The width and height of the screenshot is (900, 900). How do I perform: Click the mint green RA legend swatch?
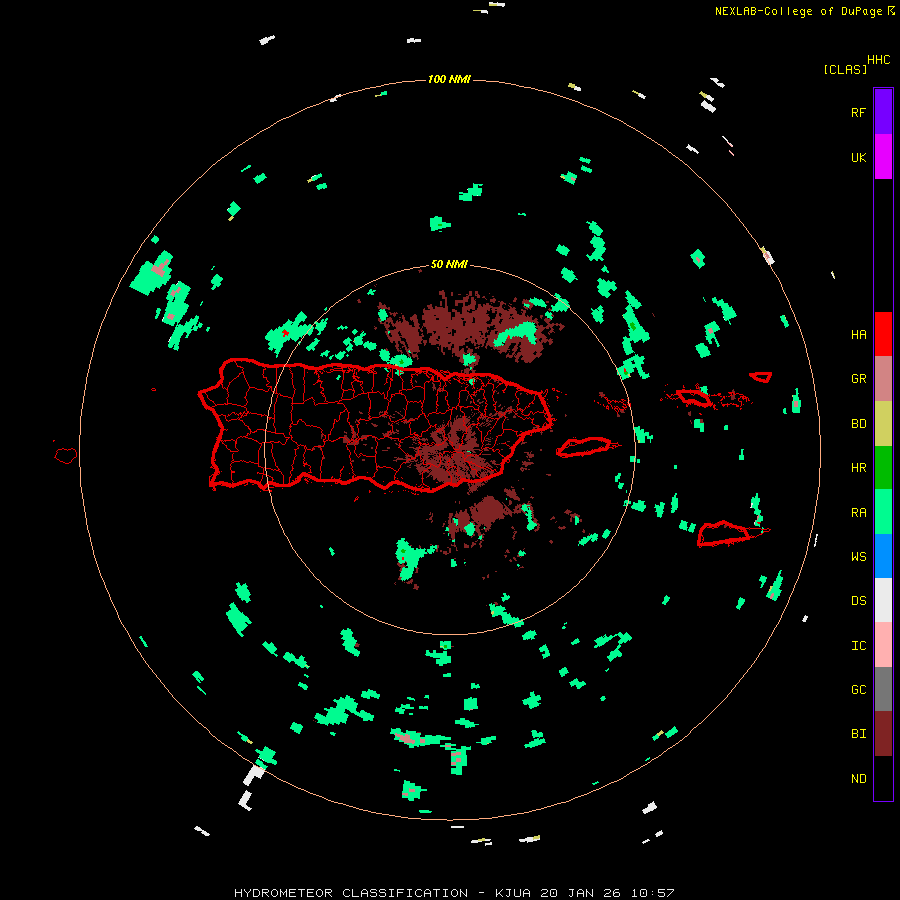pyautogui.click(x=883, y=512)
